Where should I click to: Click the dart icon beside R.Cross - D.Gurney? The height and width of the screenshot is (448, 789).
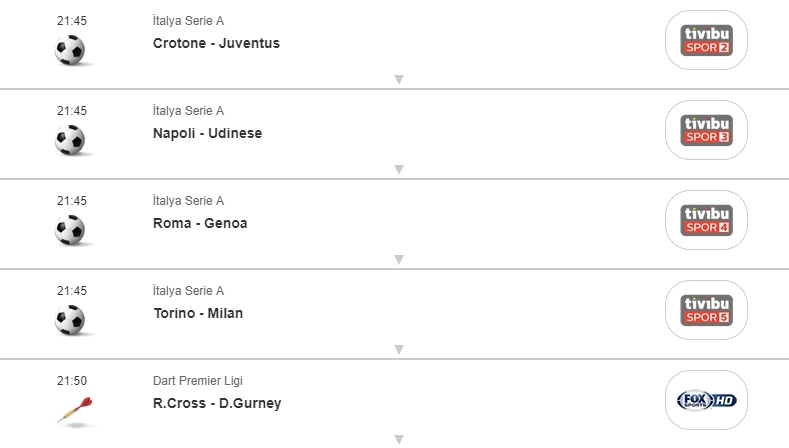coord(73,408)
